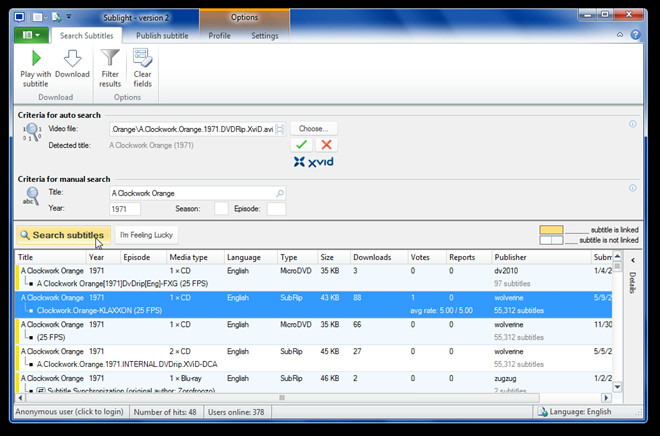This screenshot has width=660, height=436.
Task: Click the vertical scrollbar down arrow
Action: [x=617, y=387]
